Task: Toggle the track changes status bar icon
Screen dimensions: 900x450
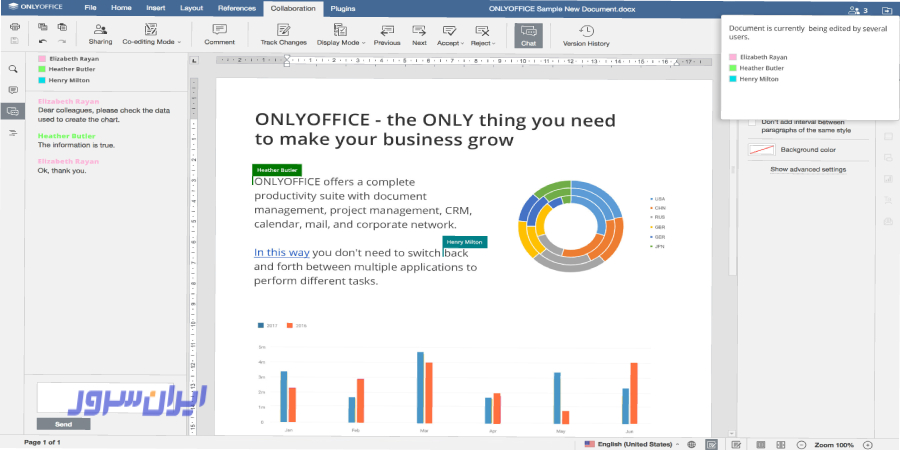Action: [x=736, y=444]
